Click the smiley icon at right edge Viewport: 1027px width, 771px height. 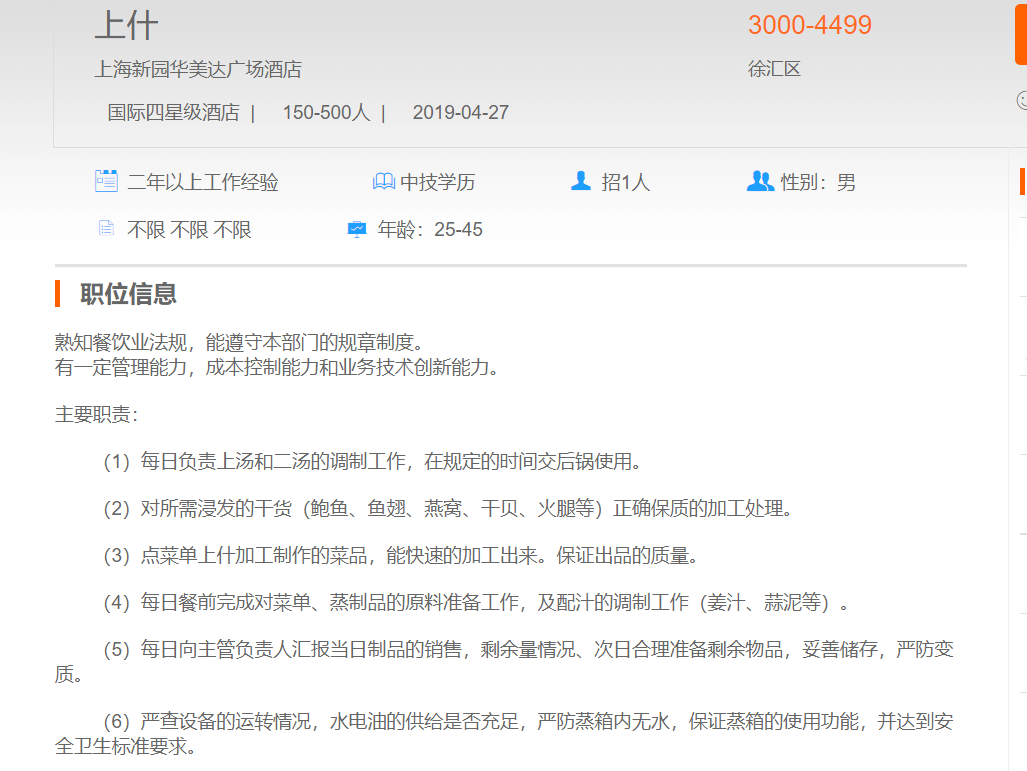click(x=1022, y=100)
